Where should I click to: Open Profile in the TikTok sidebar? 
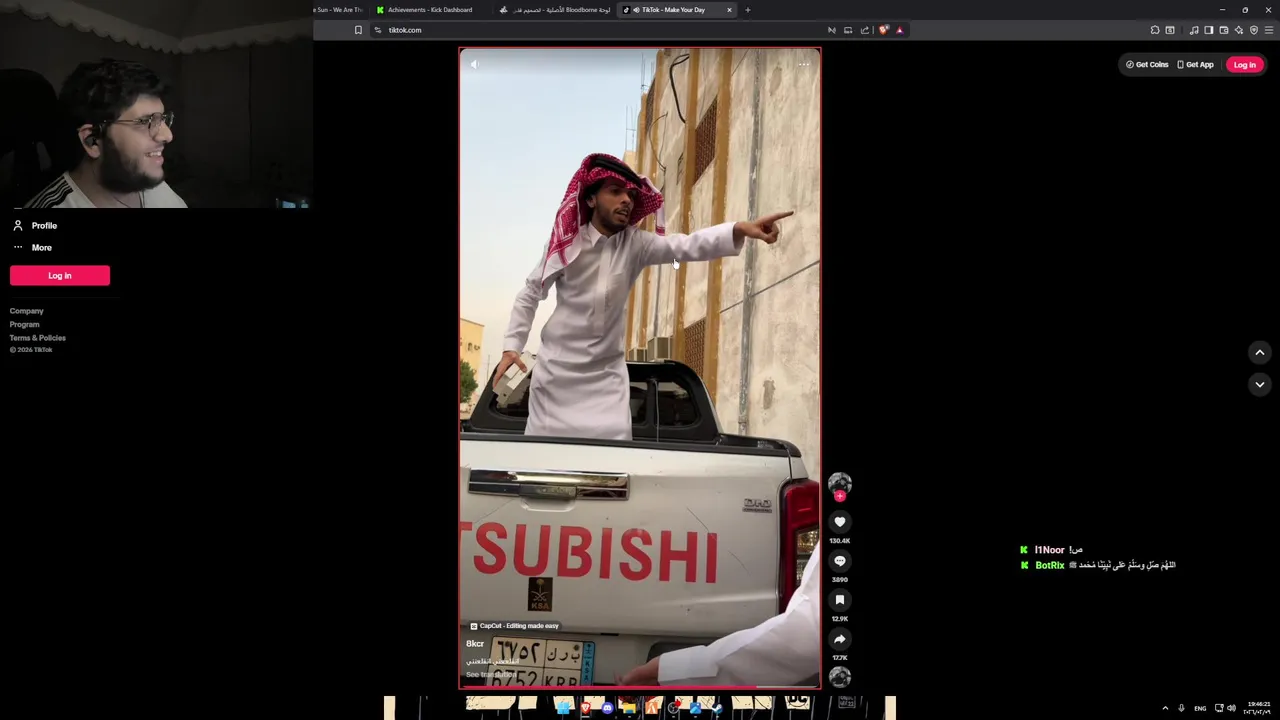tap(35, 226)
